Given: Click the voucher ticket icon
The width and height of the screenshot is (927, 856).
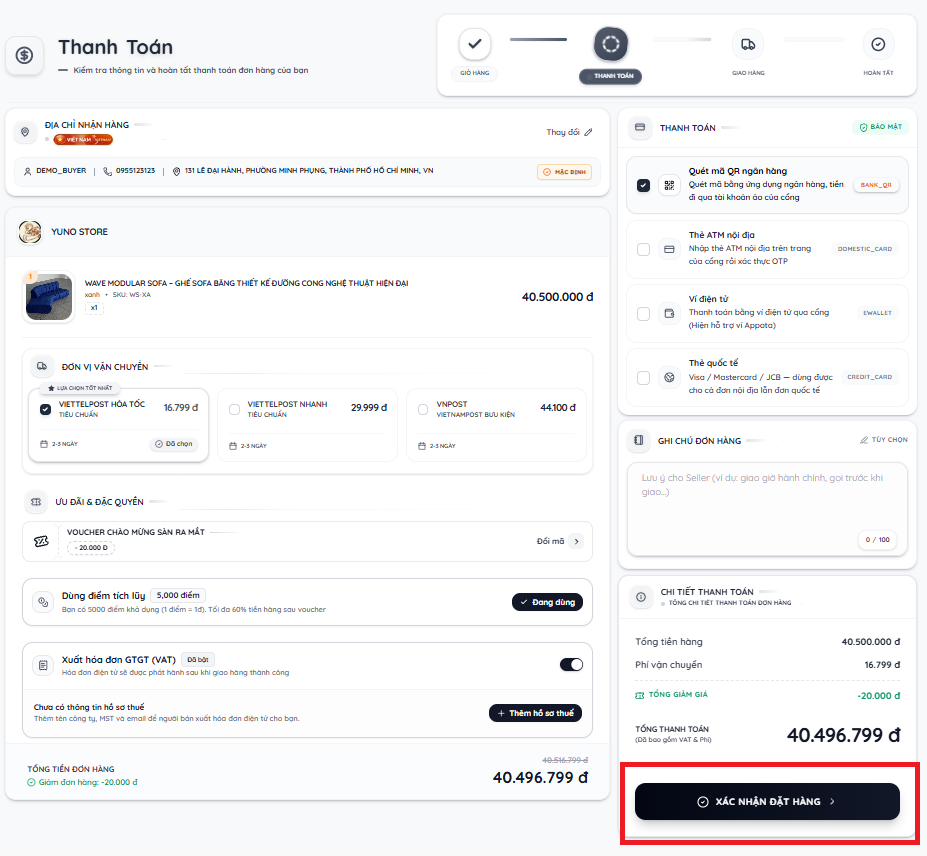Looking at the screenshot, I should (x=41, y=542).
